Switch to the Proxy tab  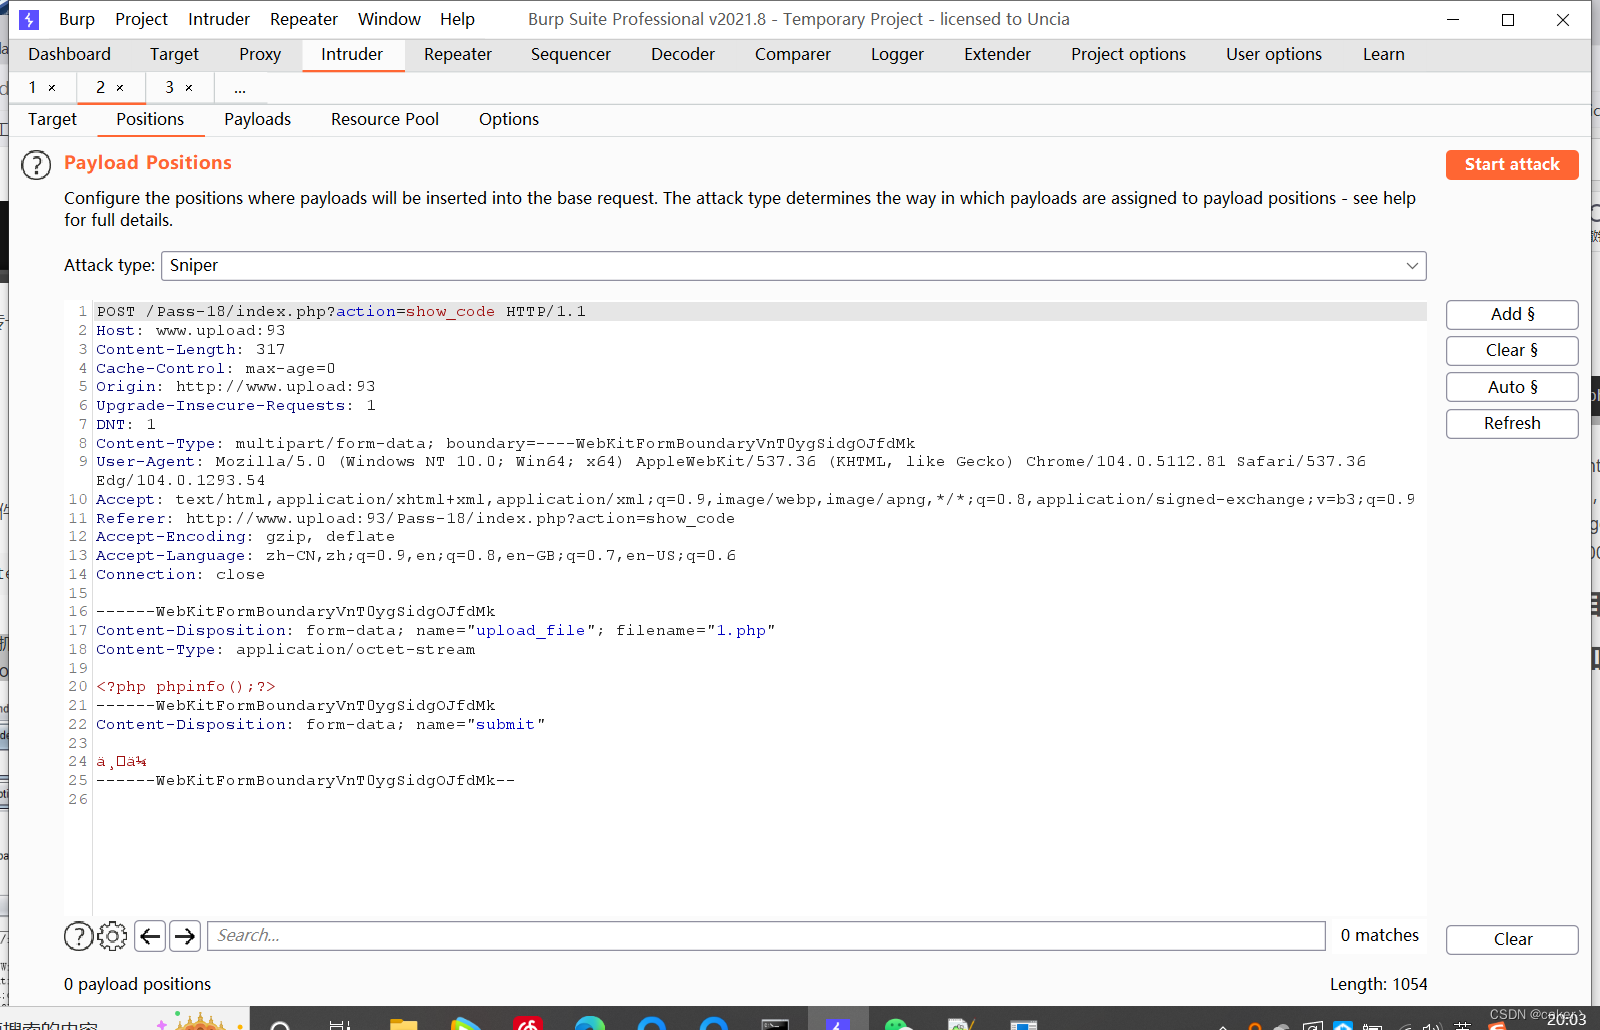260,54
